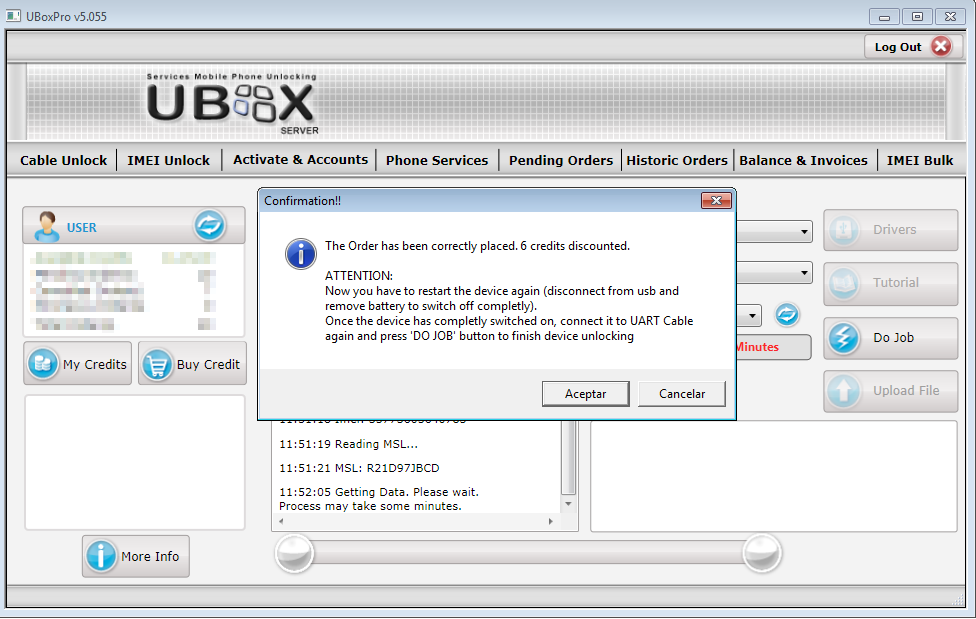
Task: Click the Drivers icon
Action: coord(843,229)
